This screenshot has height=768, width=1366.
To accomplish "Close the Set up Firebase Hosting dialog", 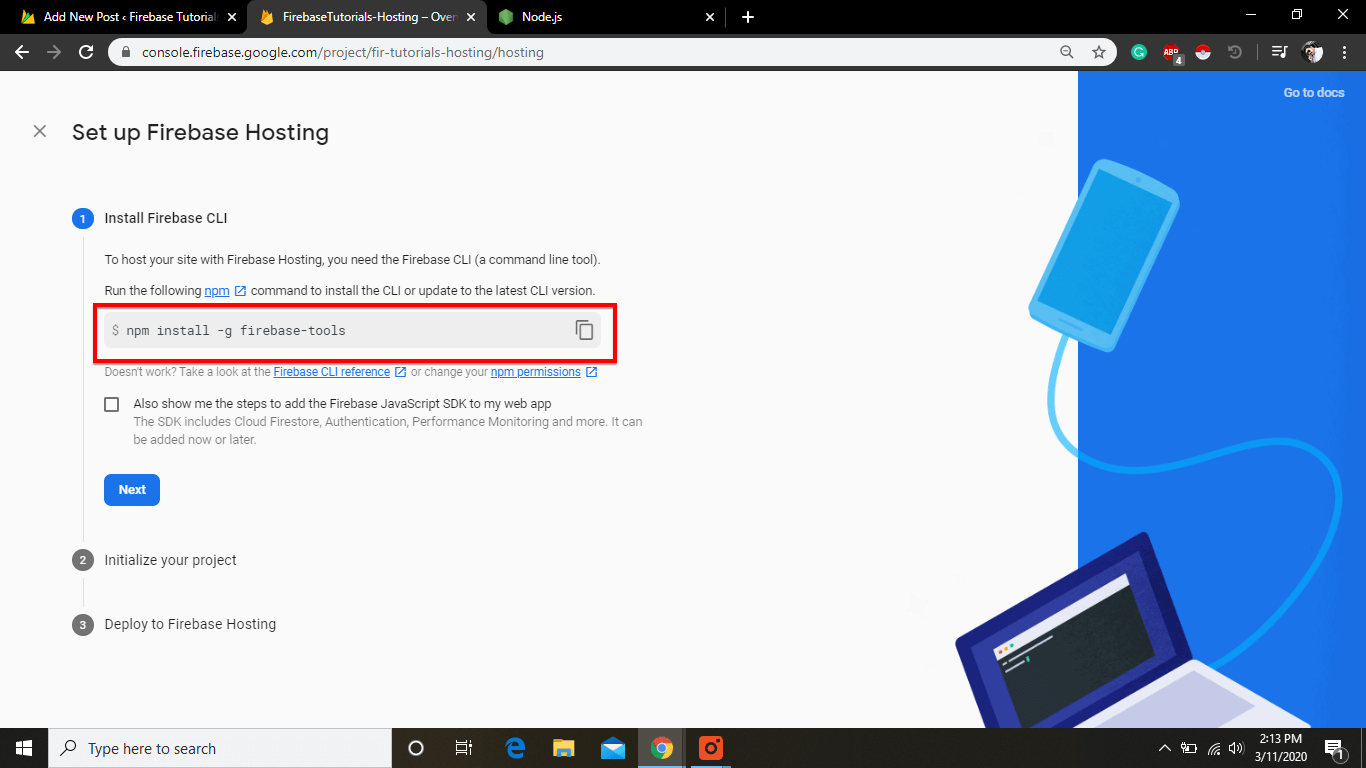I will click(x=40, y=131).
